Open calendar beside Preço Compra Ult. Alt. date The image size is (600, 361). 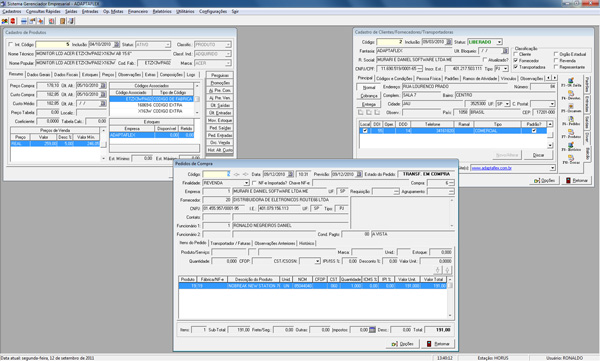[103, 85]
